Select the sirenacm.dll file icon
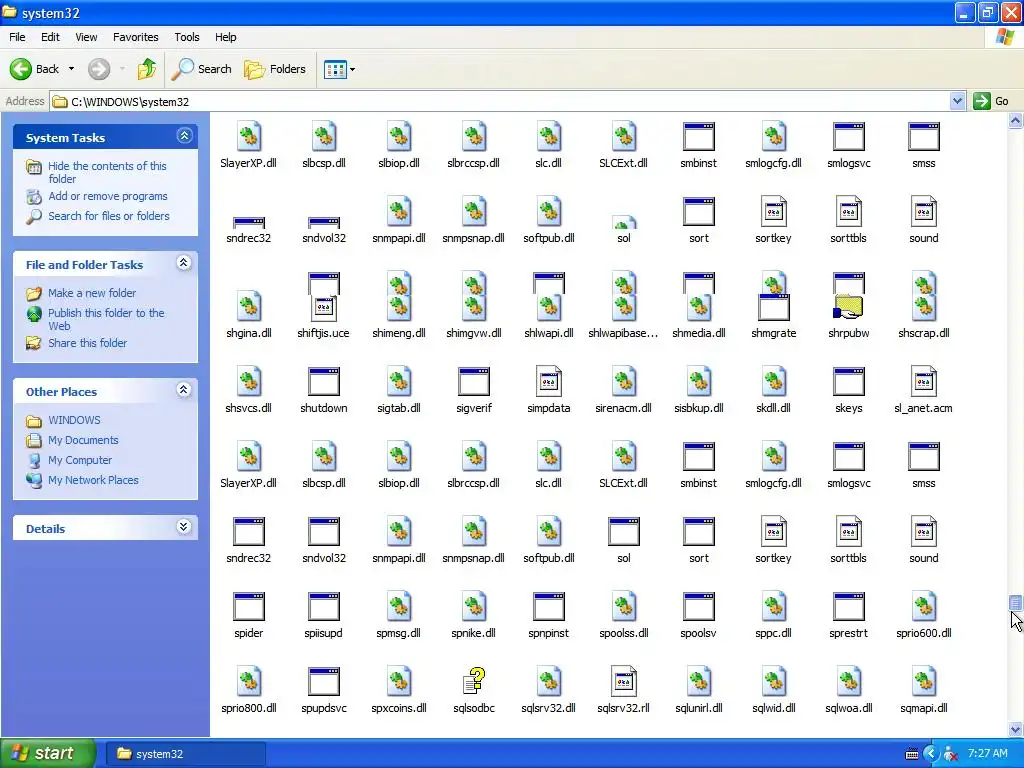 pyautogui.click(x=624, y=382)
